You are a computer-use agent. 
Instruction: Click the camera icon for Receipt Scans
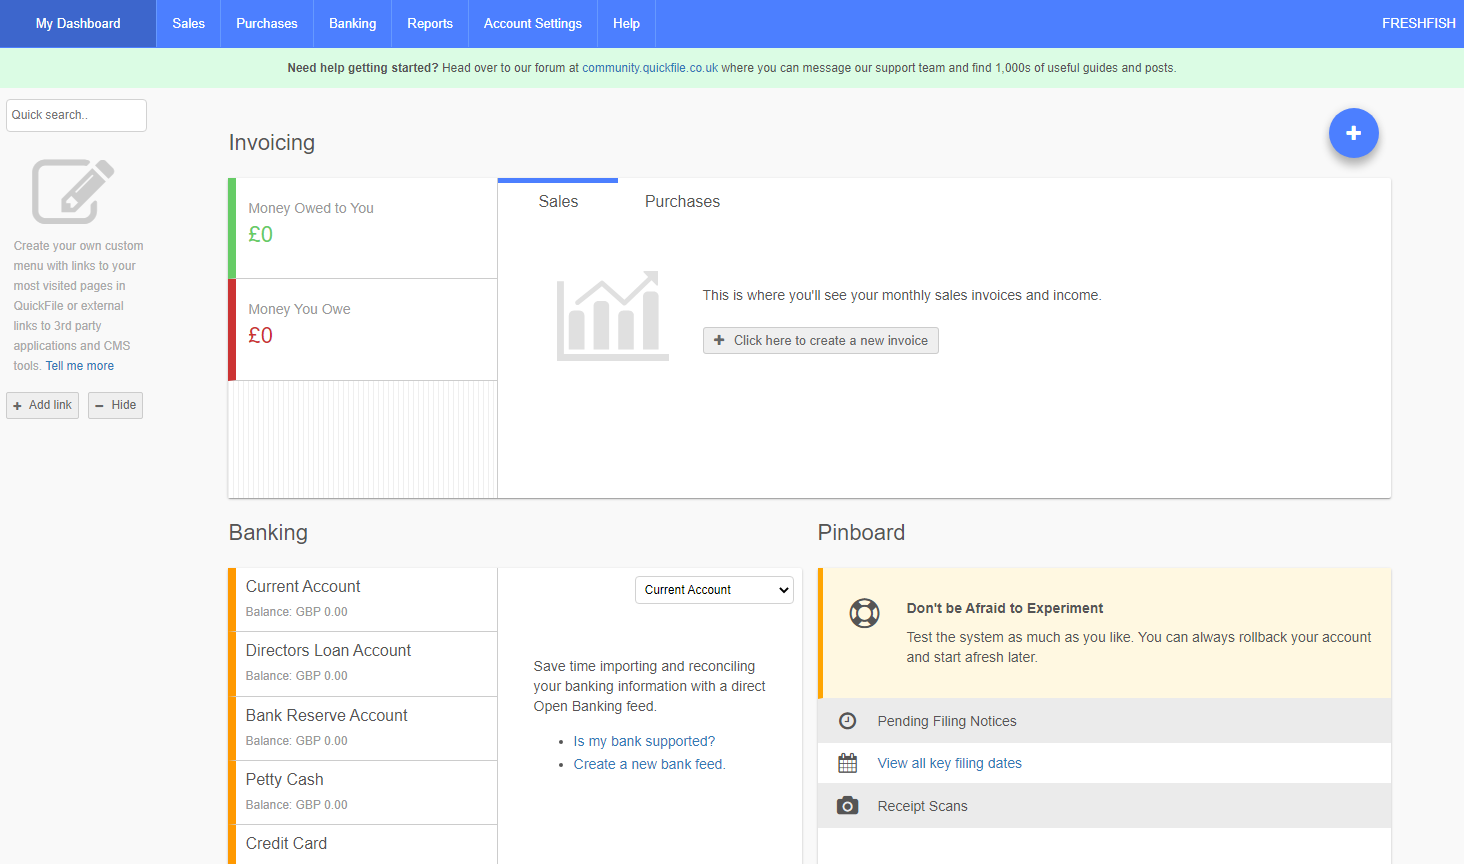click(x=847, y=806)
